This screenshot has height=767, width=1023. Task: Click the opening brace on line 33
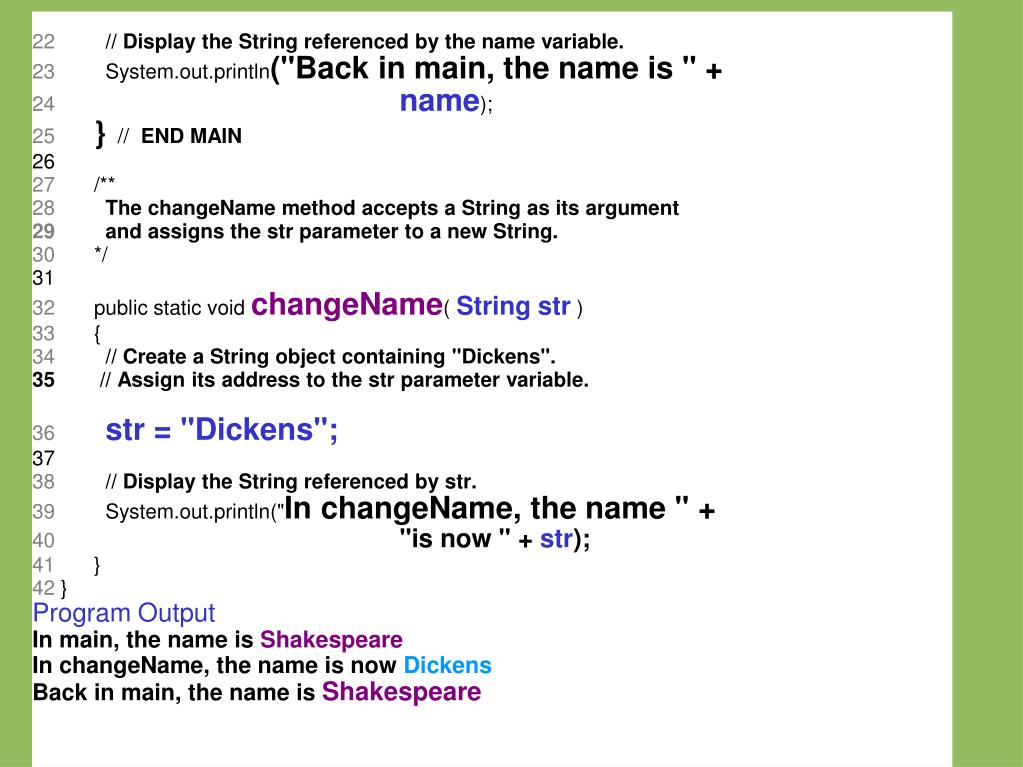pos(97,334)
